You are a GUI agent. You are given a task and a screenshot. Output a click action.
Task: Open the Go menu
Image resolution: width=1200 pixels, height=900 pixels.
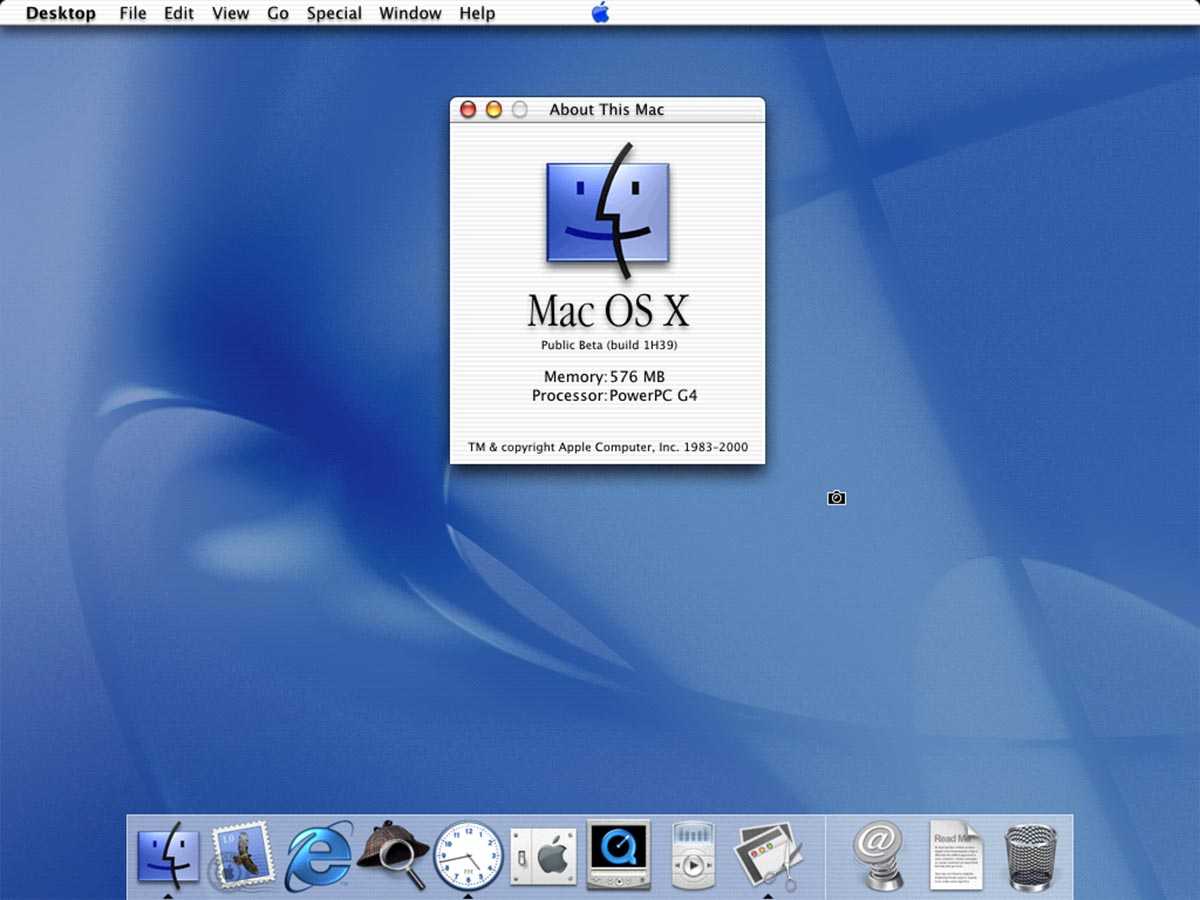click(x=278, y=13)
